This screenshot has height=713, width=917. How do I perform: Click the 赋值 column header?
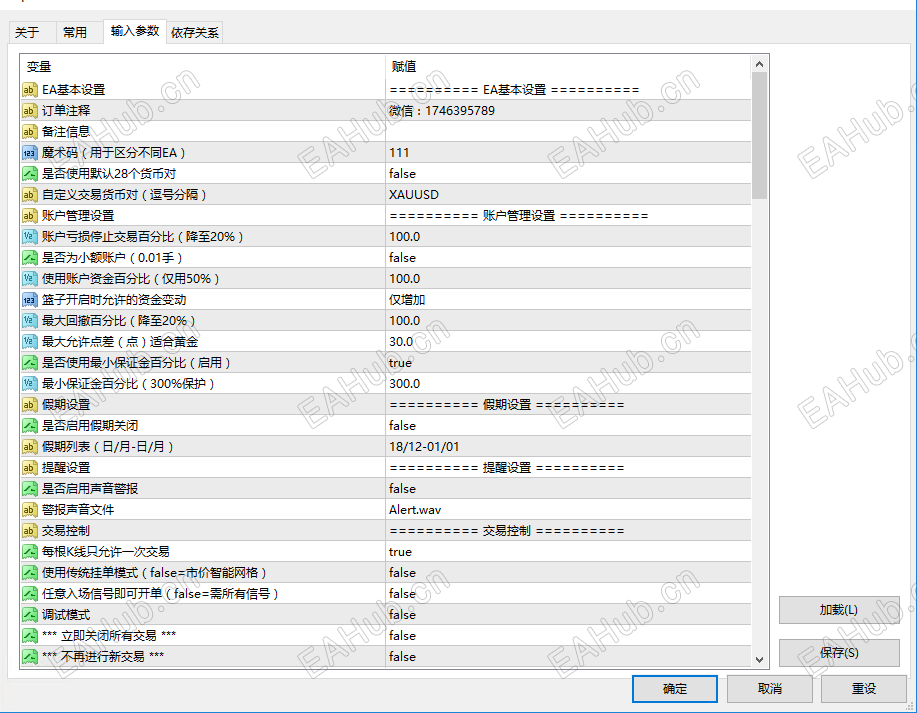tap(568, 67)
